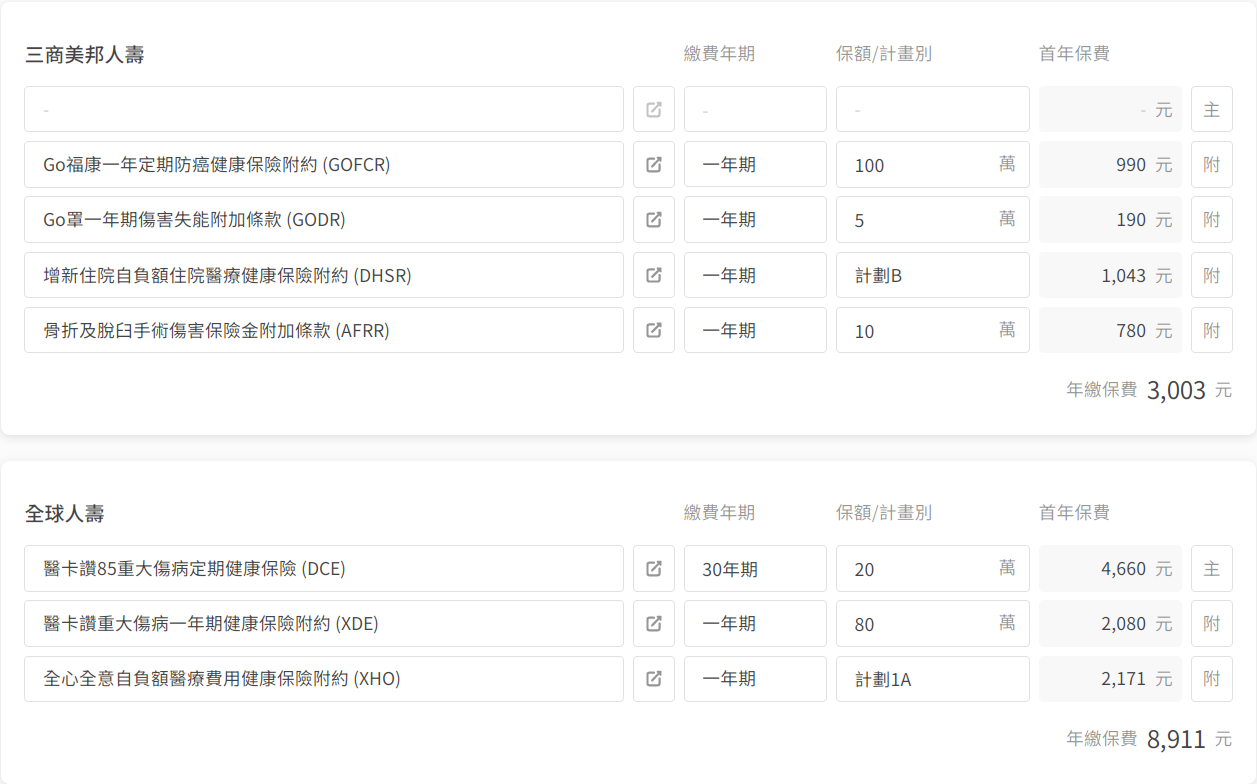Select the 骨折及脫臼手術 (AFRR) product field
The width and height of the screenshot is (1257, 784).
point(324,330)
